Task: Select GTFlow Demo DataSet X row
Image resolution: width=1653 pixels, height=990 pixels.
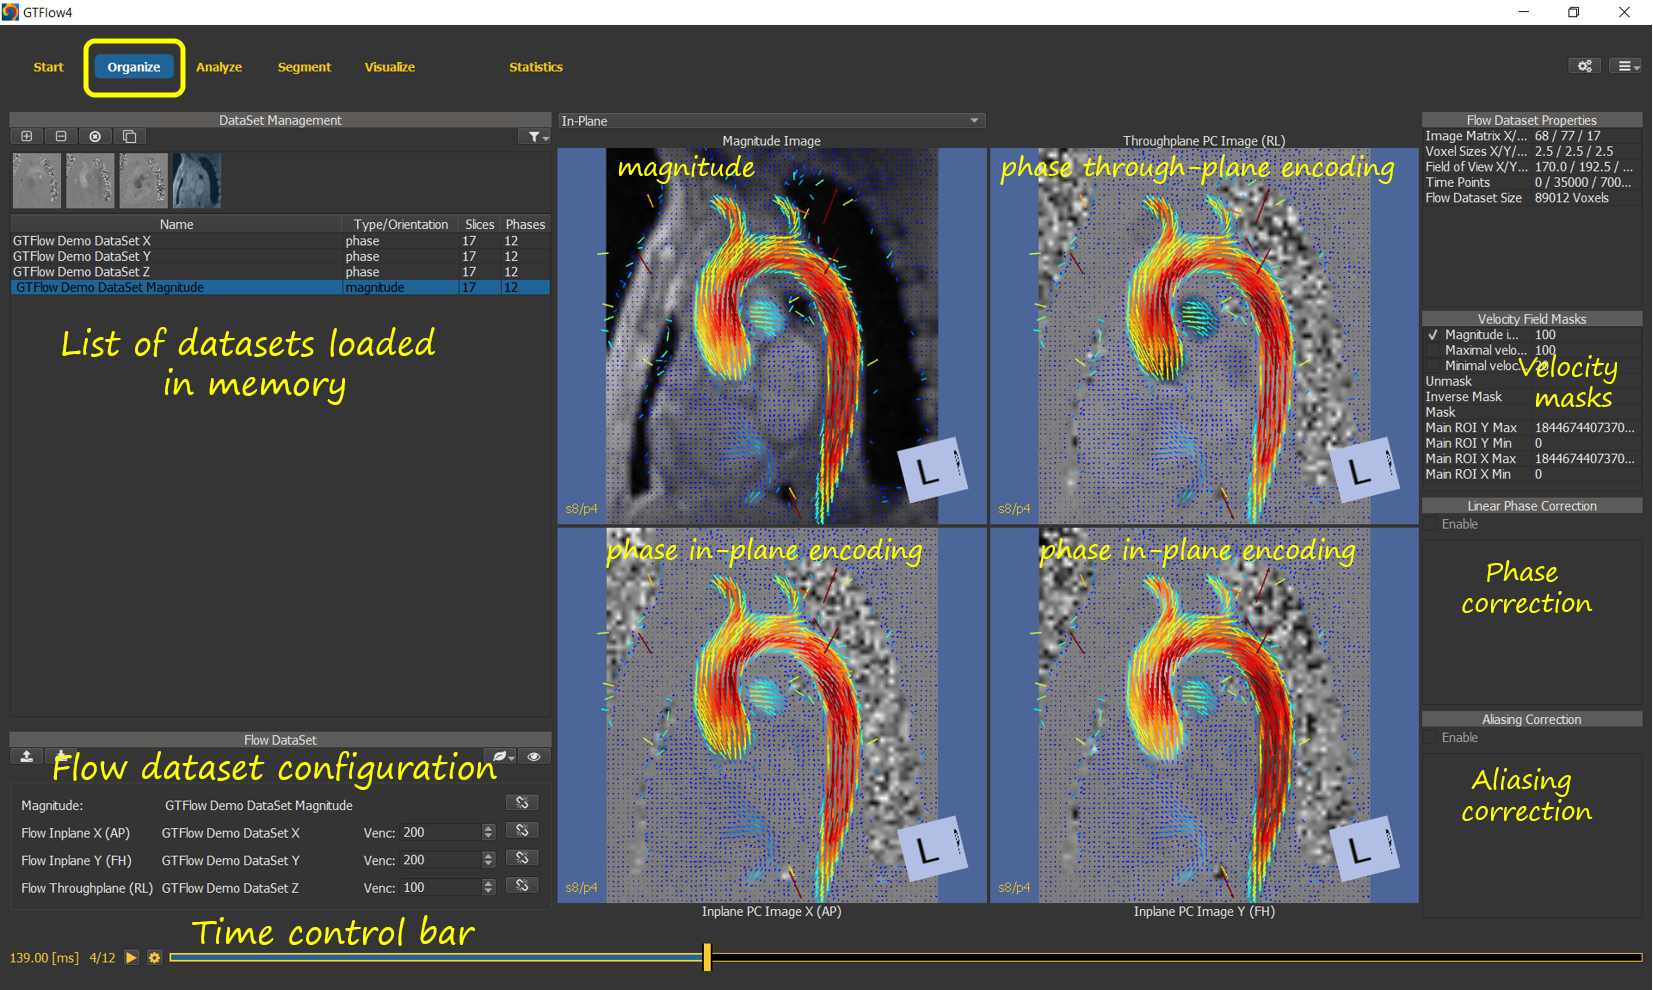Action: (x=280, y=241)
